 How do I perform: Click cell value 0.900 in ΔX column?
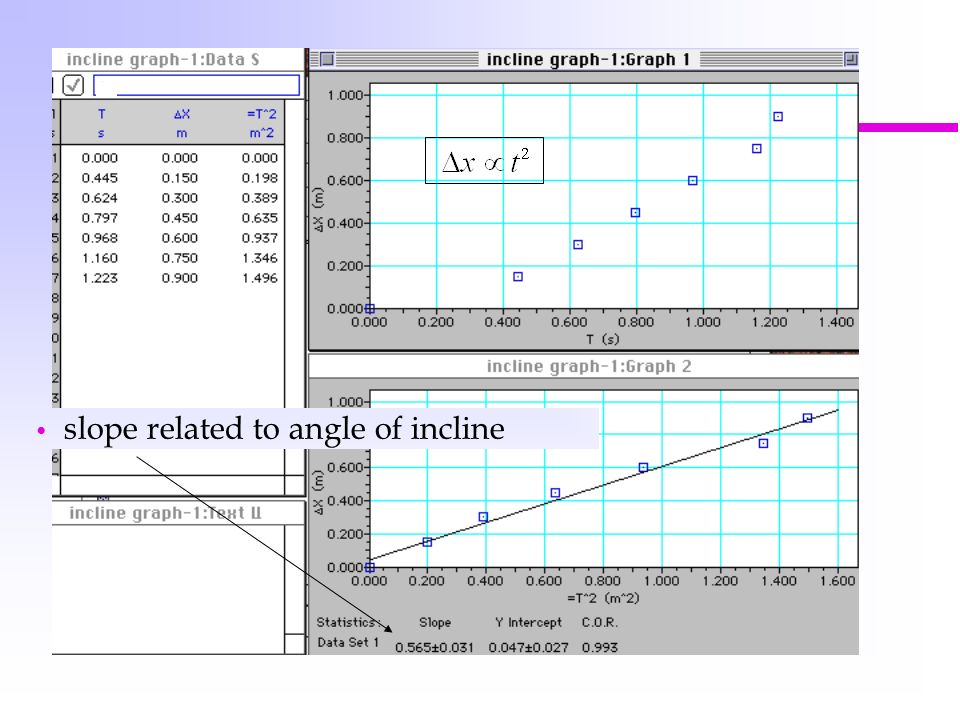point(179,278)
